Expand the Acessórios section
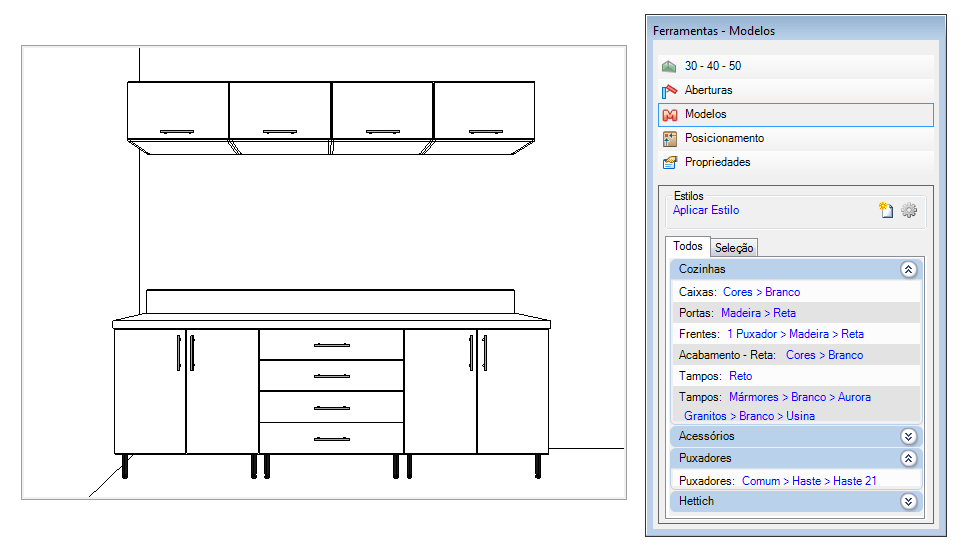Image resolution: width=977 pixels, height=546 pixels. (908, 436)
